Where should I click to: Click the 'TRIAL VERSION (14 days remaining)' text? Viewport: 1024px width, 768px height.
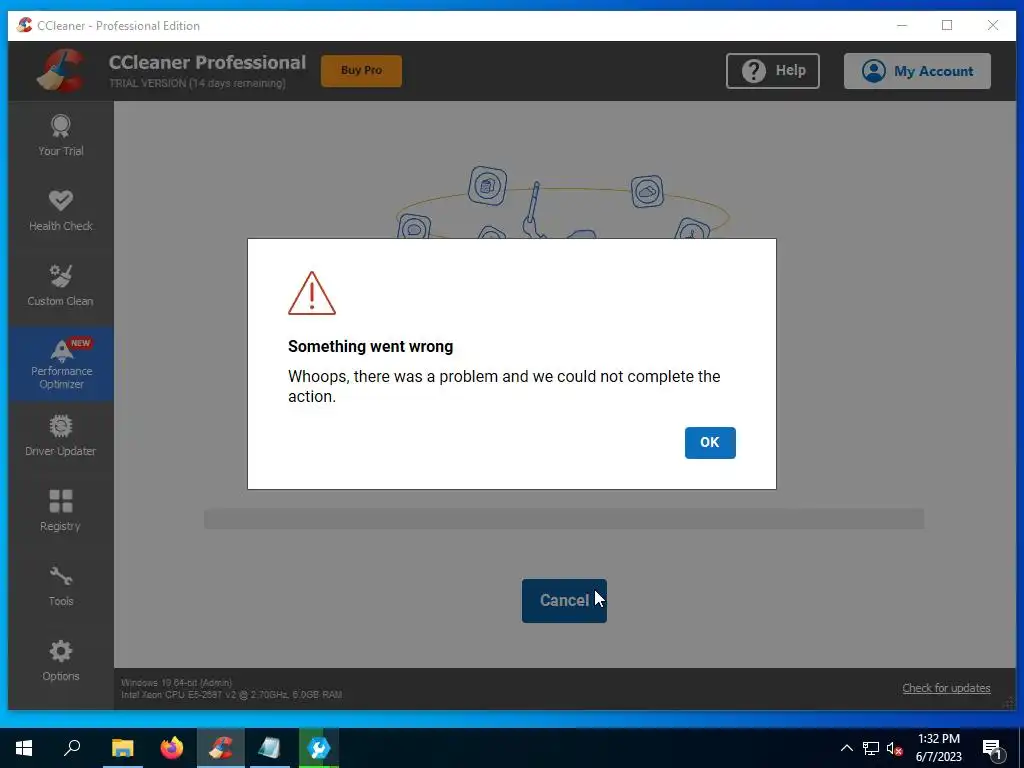197,84
